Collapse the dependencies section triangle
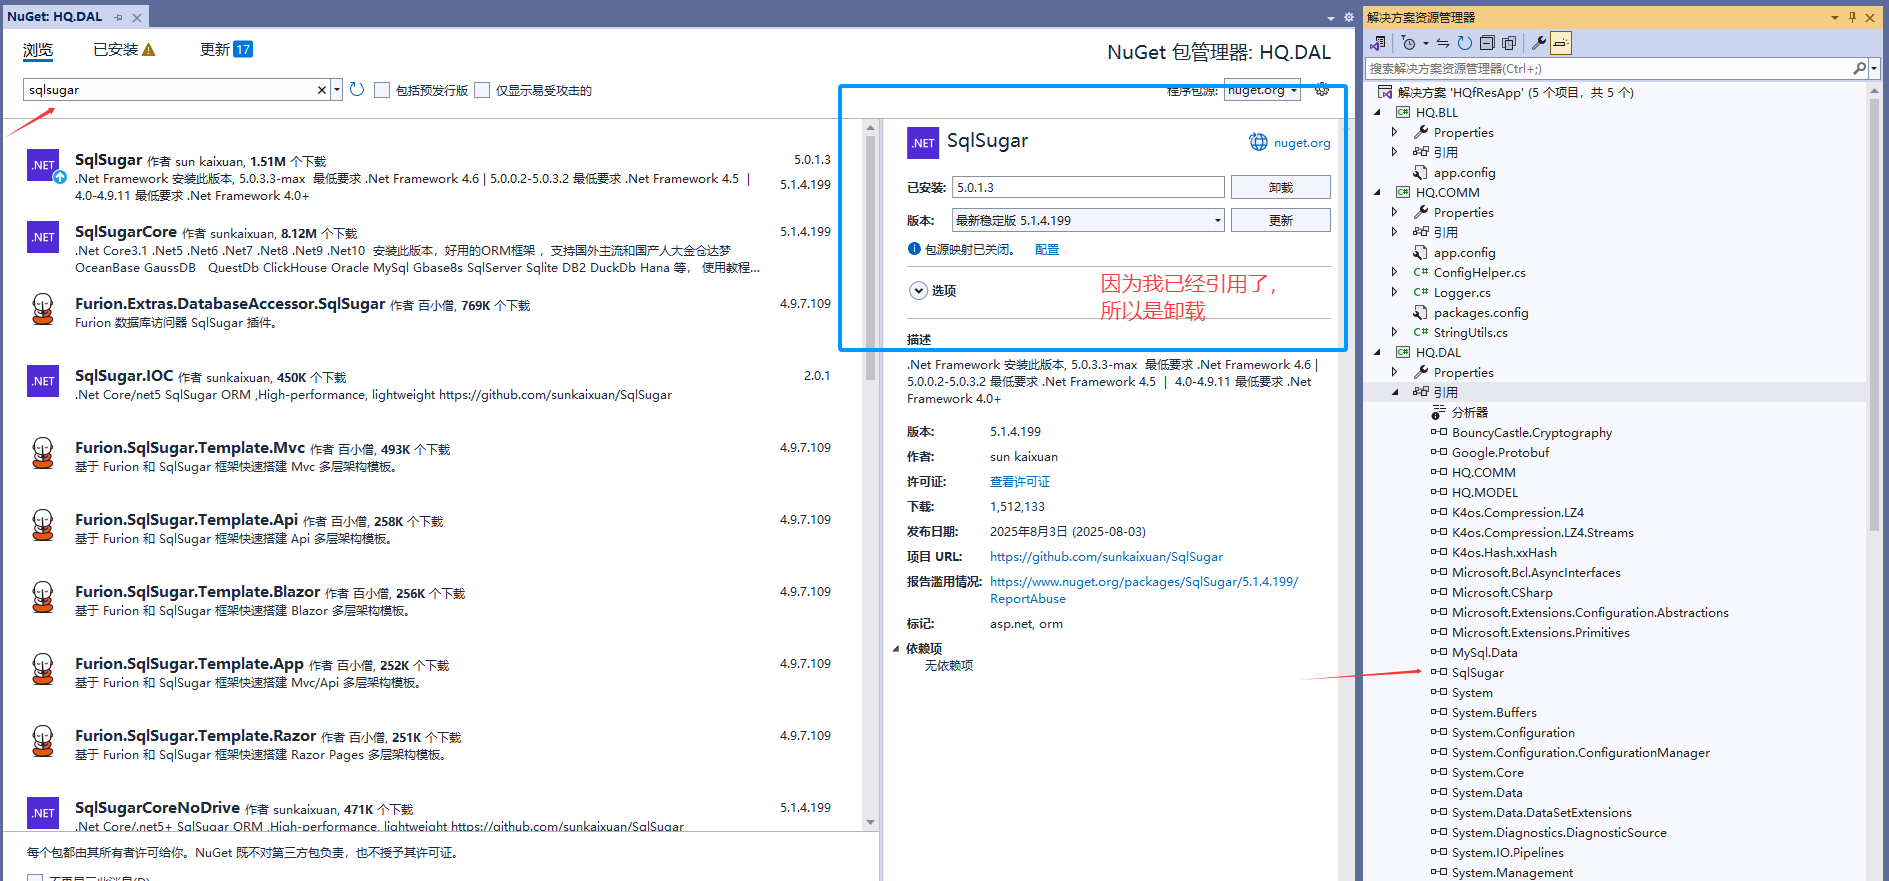The height and width of the screenshot is (881, 1889). coord(897,649)
